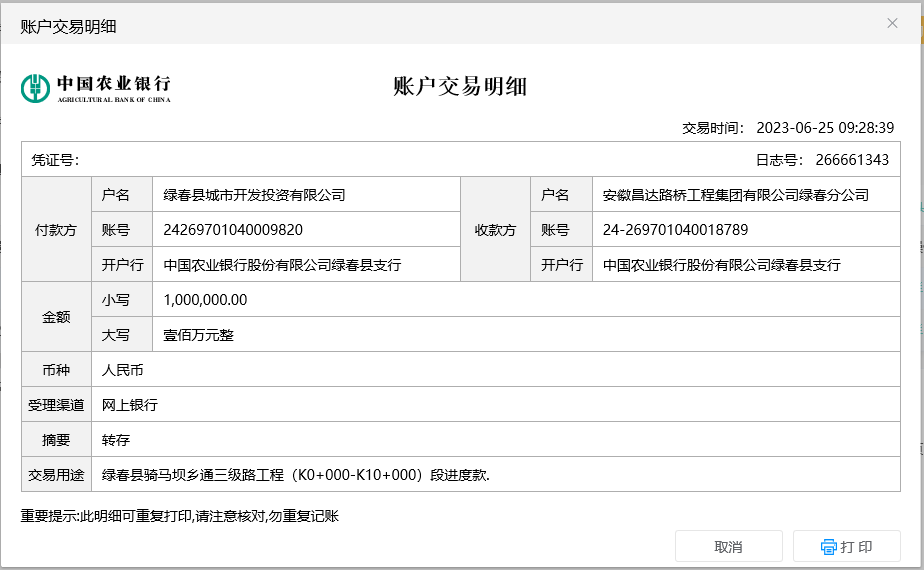Click the amount 1,000,000.00 value
924x570 pixels.
coord(205,300)
